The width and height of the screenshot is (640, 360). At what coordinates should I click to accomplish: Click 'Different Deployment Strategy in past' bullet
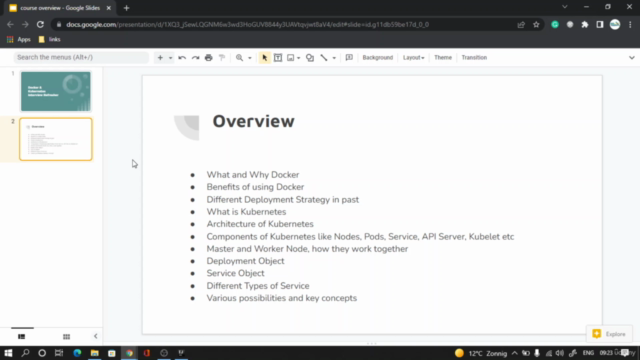[x=282, y=200]
